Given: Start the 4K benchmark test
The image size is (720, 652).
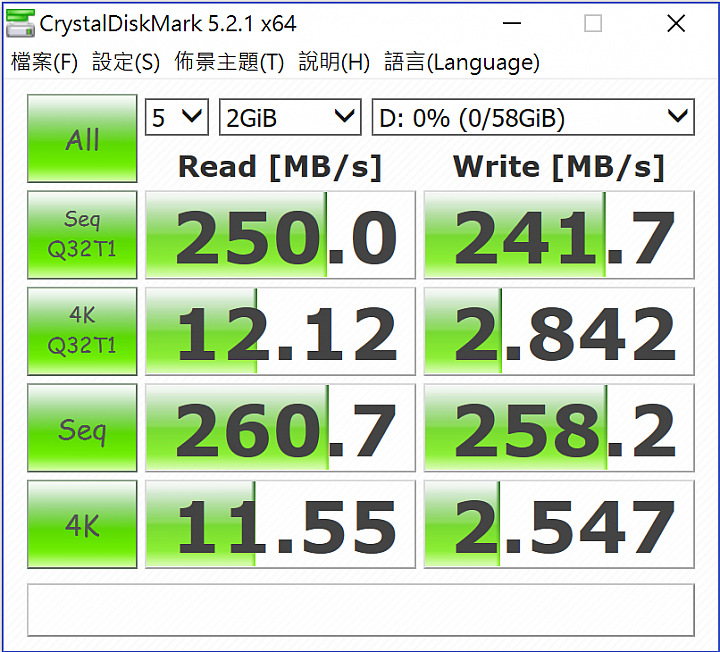Looking at the screenshot, I should click(82, 524).
